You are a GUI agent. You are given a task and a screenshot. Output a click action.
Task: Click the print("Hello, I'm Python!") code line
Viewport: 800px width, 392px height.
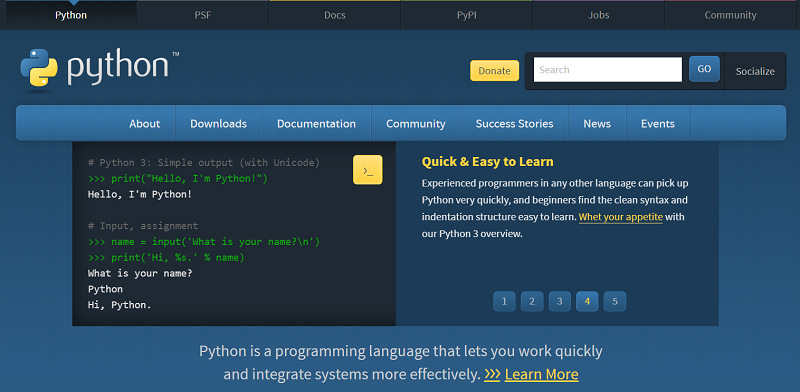(x=178, y=179)
